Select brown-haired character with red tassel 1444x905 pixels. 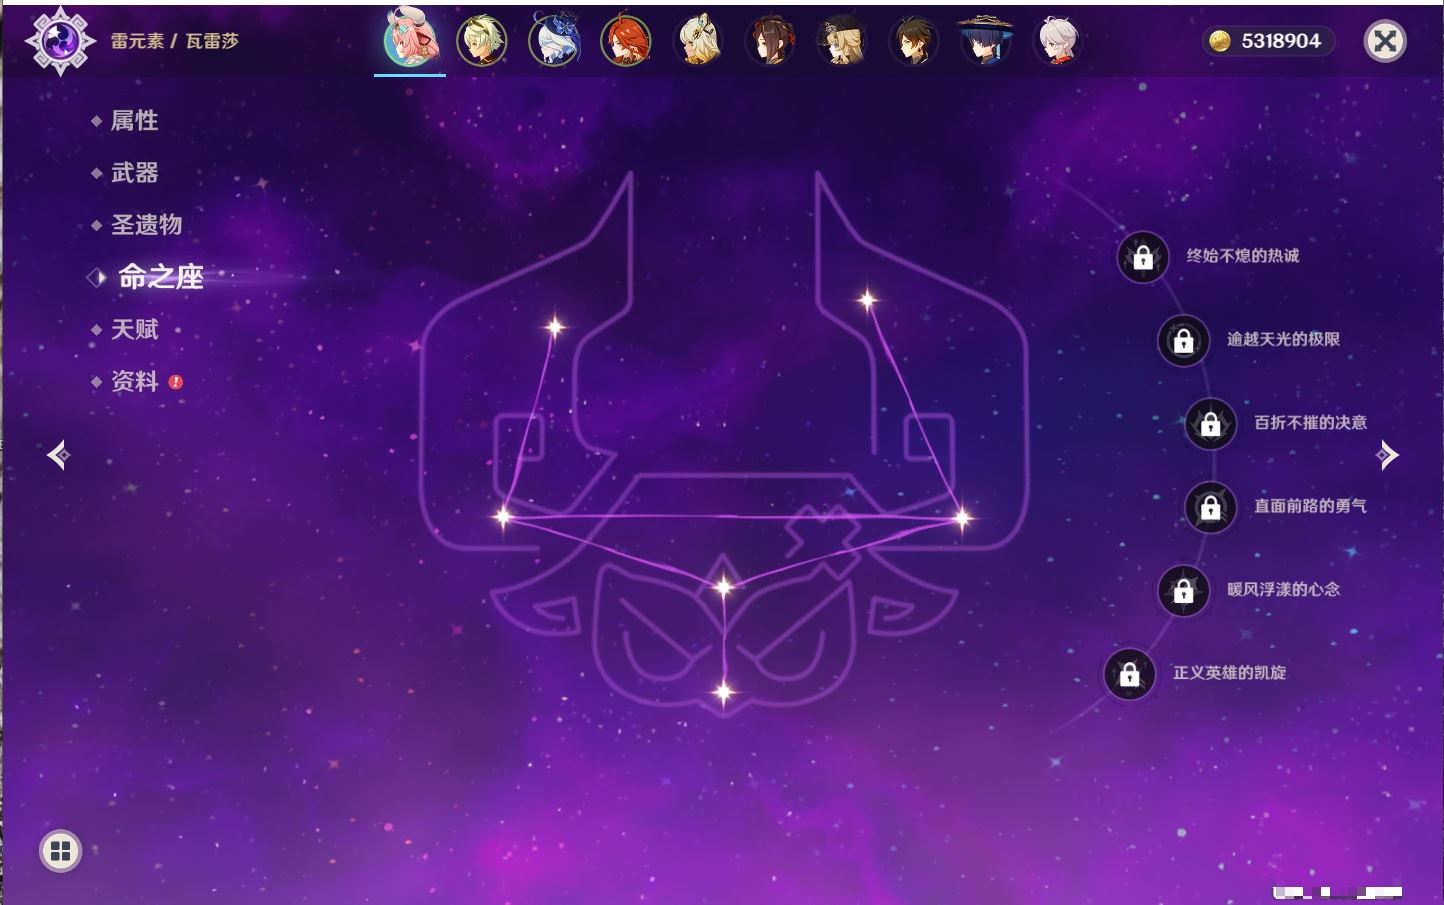click(x=770, y=41)
